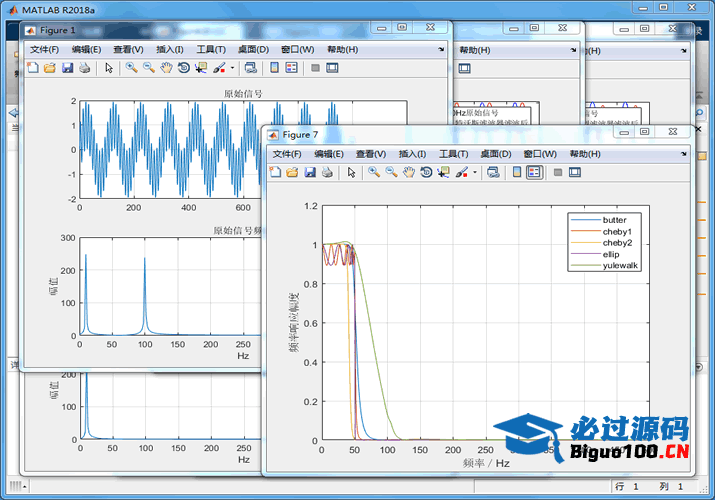Select Data Cursor tool in Figure 1
Viewport: 715px width, 500px height.
click(x=201, y=68)
